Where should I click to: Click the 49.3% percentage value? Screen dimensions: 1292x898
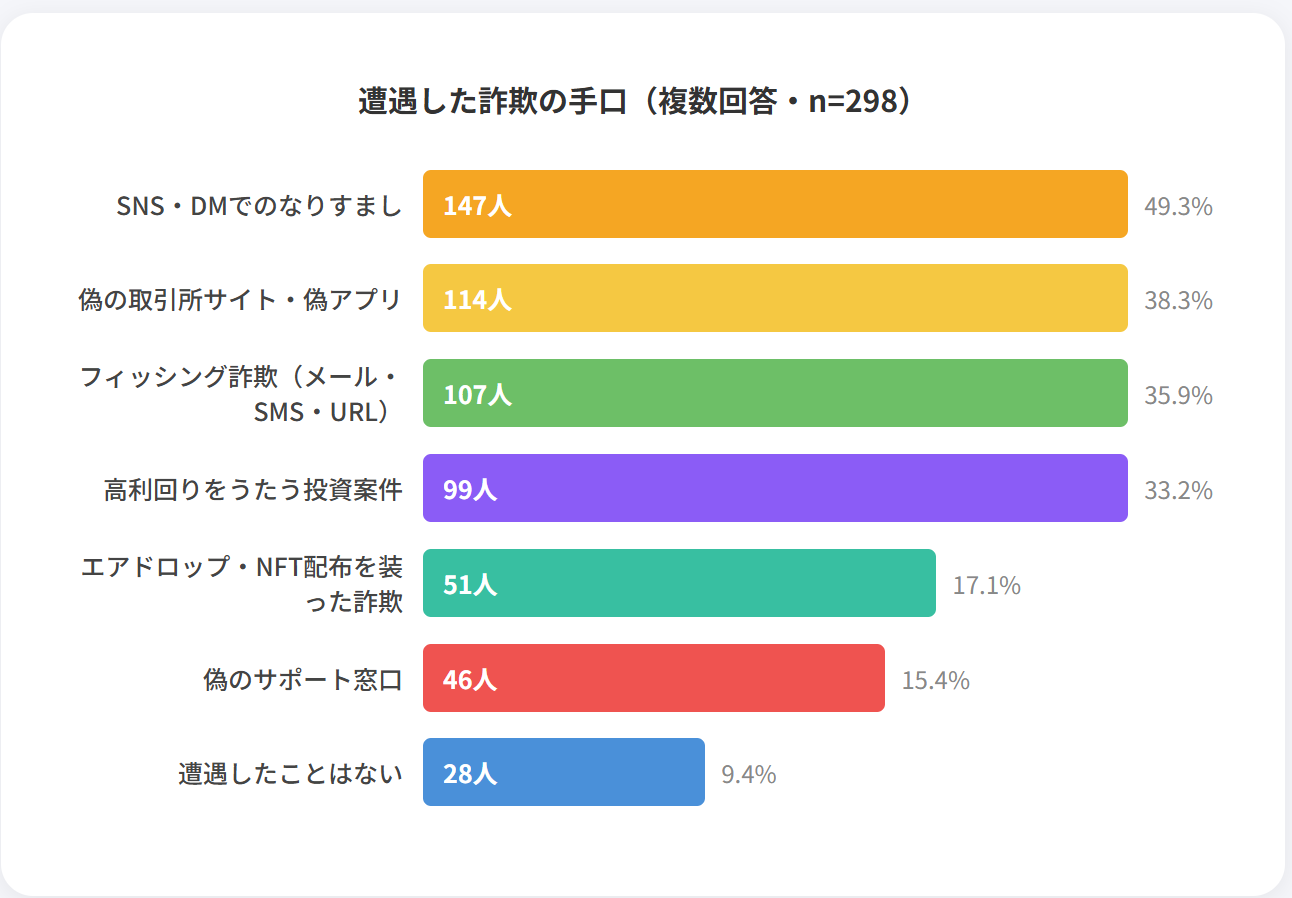click(x=1178, y=207)
